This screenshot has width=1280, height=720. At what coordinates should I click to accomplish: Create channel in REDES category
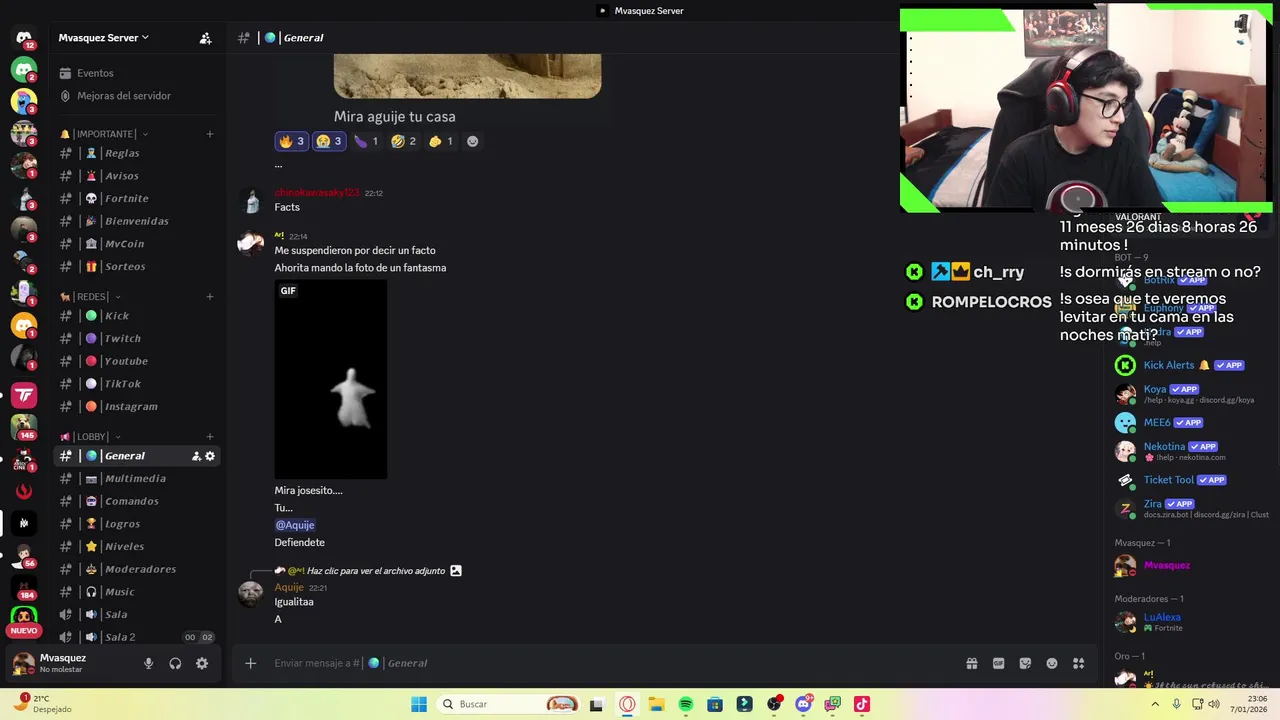click(210, 297)
